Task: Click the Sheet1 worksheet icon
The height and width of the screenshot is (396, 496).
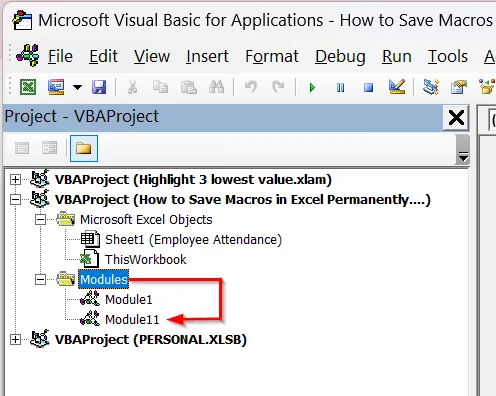Action: 90,239
